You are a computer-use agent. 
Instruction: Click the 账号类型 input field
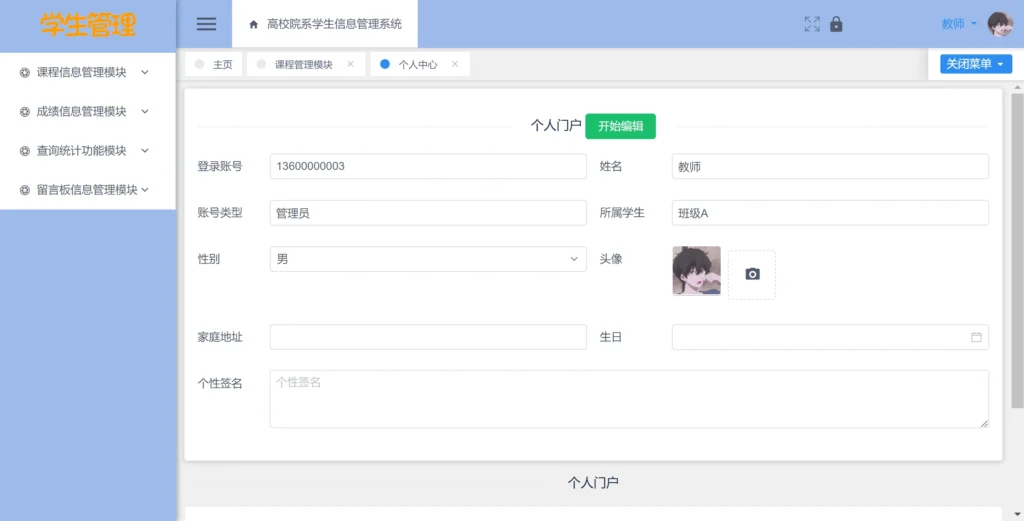pos(428,213)
